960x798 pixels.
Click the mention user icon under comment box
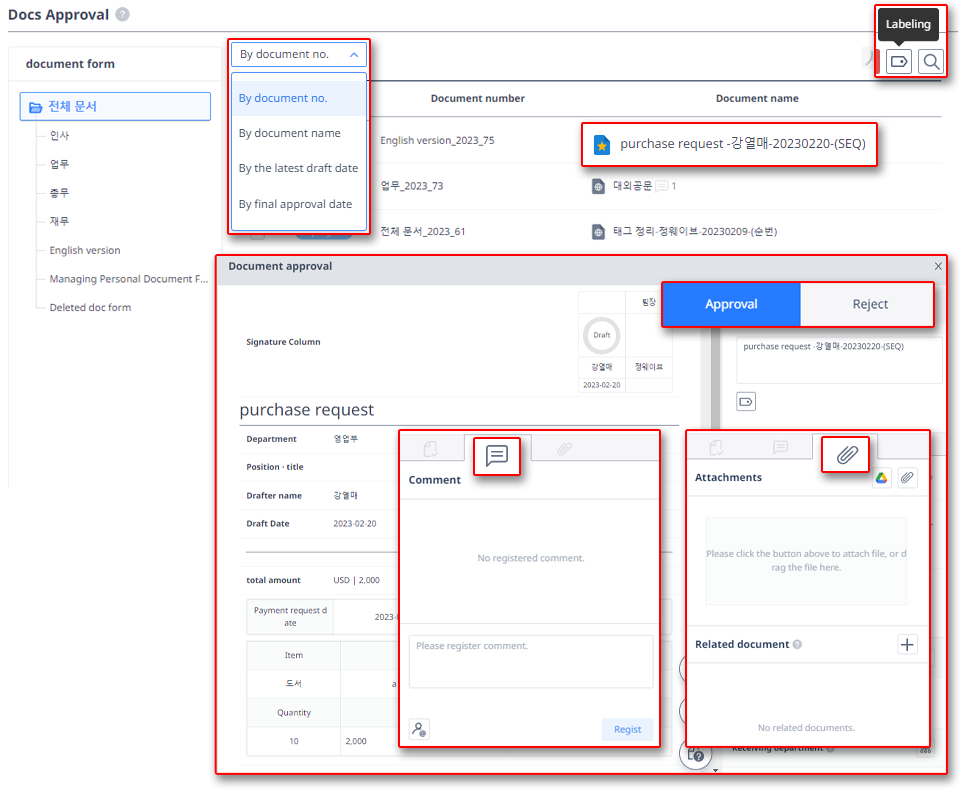[x=419, y=729]
